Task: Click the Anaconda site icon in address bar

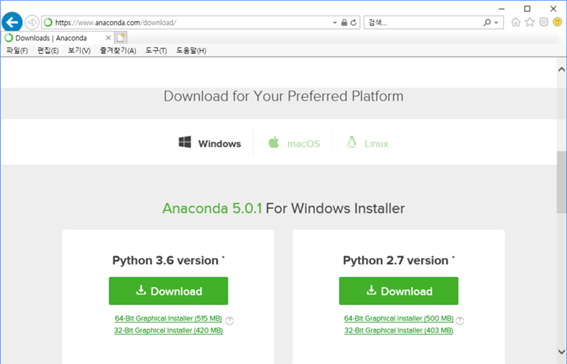Action: (48, 22)
